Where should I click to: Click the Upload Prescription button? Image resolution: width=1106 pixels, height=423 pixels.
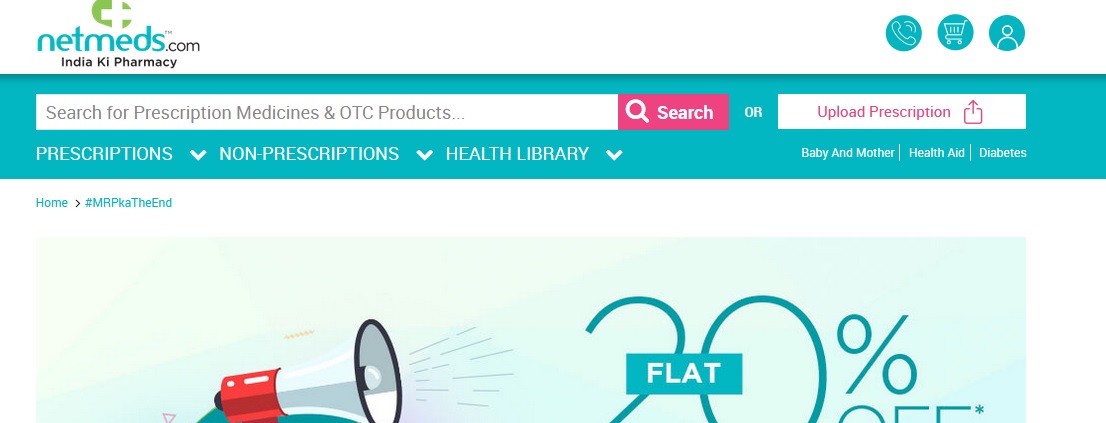pyautogui.click(x=901, y=111)
